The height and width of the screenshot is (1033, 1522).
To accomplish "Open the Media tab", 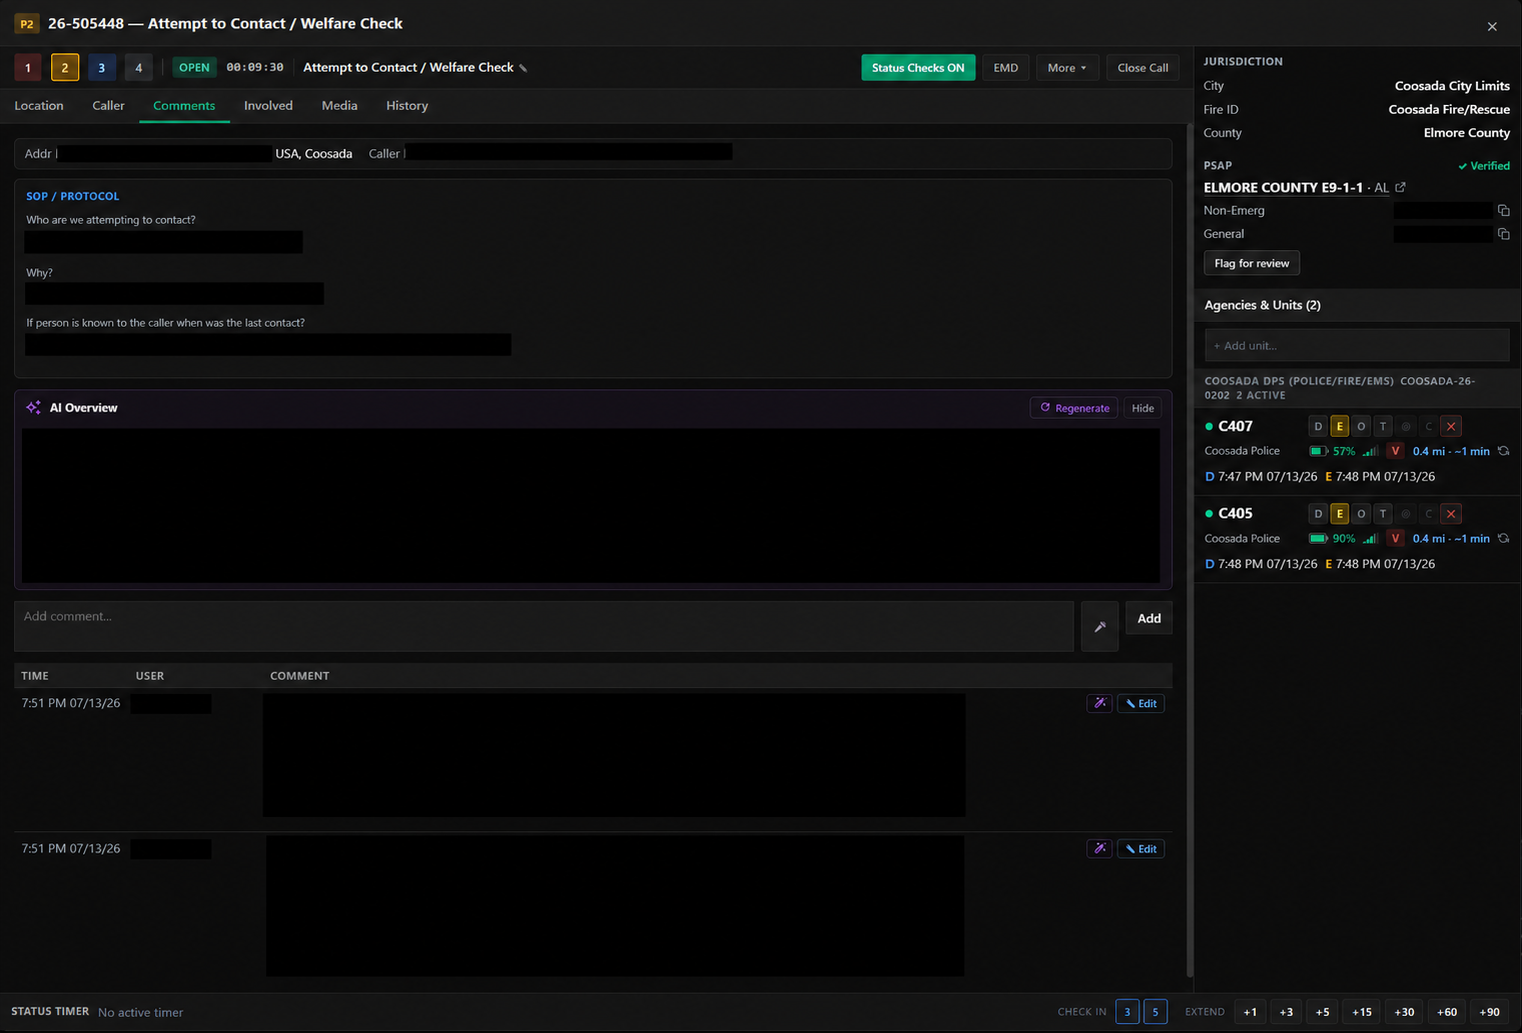I will (339, 106).
